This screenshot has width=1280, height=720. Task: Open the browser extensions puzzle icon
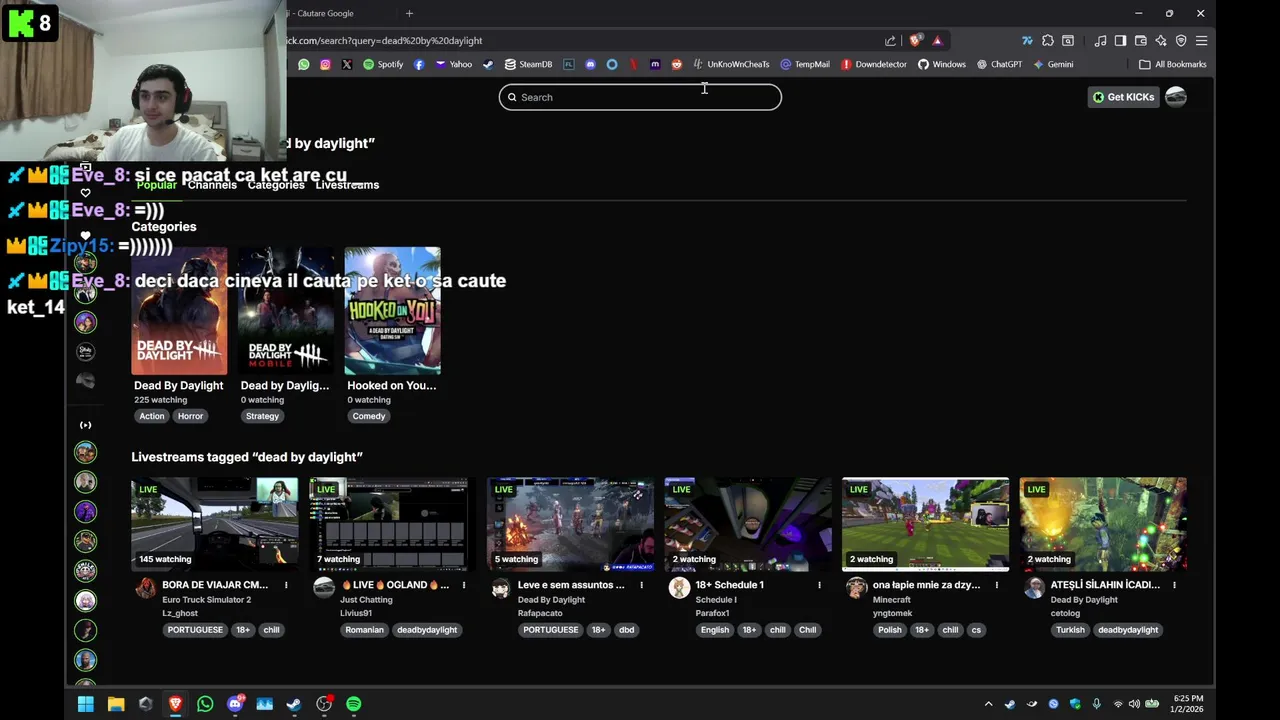tap(1048, 41)
